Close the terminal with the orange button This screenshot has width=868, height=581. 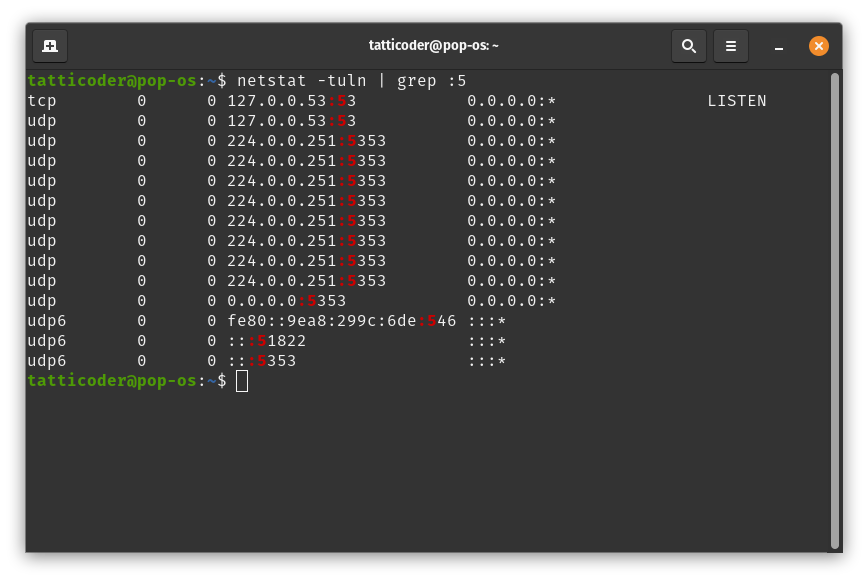click(818, 46)
